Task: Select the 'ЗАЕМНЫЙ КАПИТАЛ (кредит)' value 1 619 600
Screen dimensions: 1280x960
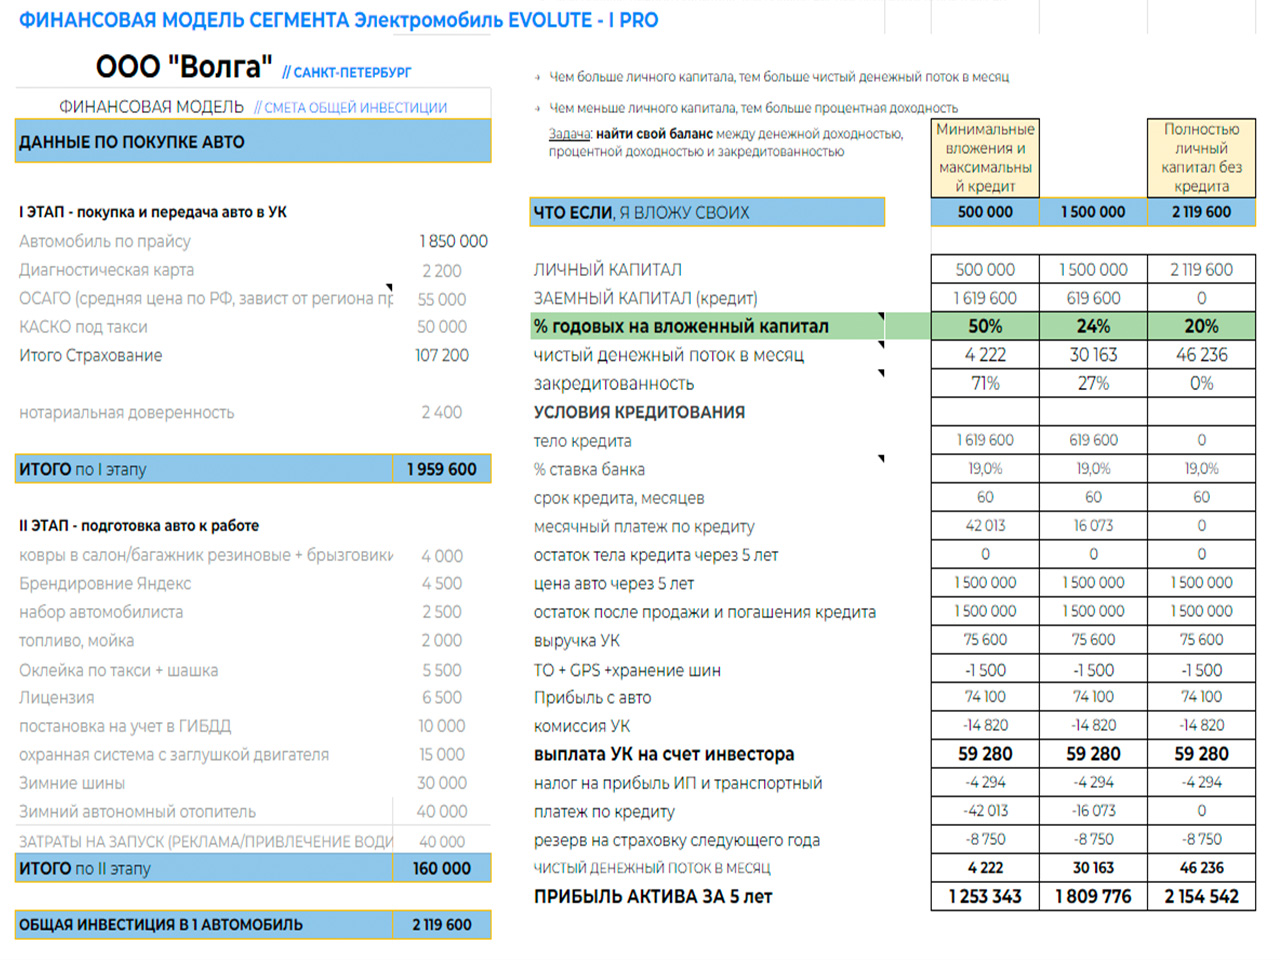Action: click(985, 298)
